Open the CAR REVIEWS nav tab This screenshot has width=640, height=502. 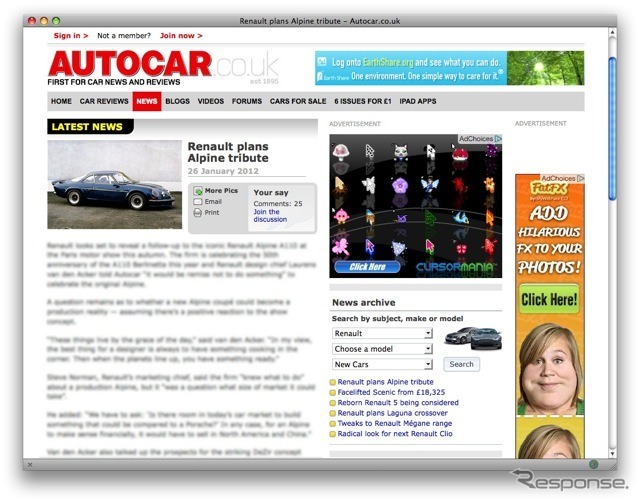(x=104, y=101)
